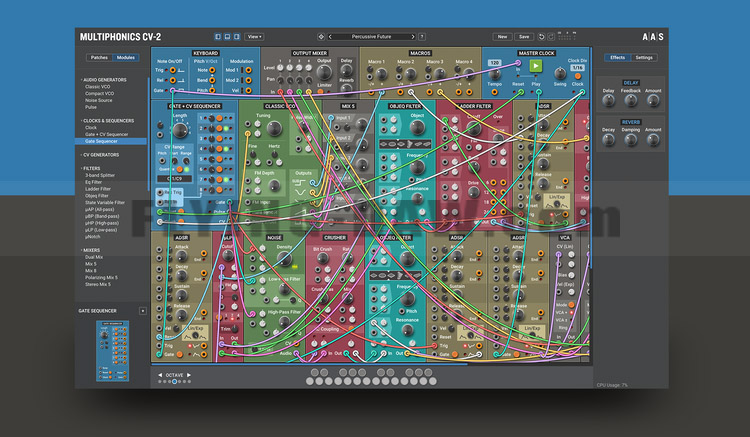
Task: Switch to the Modules tab
Action: pyautogui.click(x=126, y=57)
